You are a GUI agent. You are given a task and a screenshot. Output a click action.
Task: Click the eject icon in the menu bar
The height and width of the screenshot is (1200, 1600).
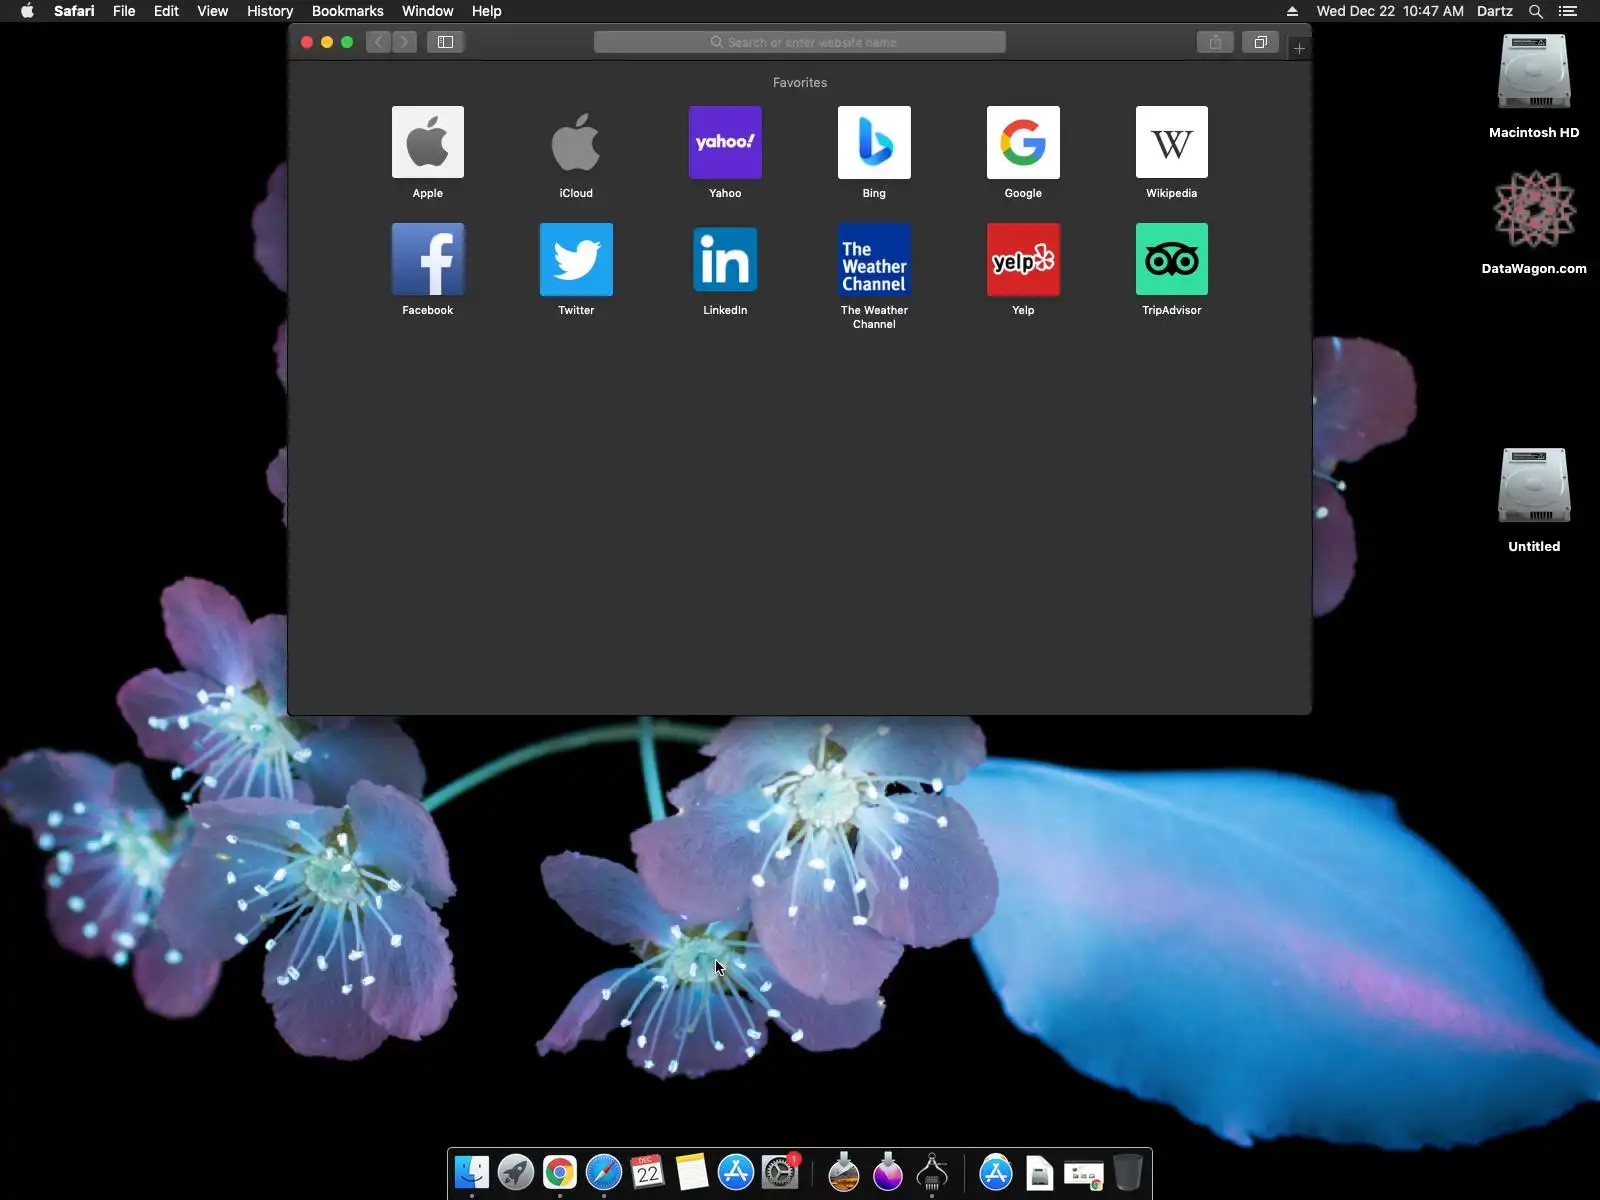point(1292,11)
